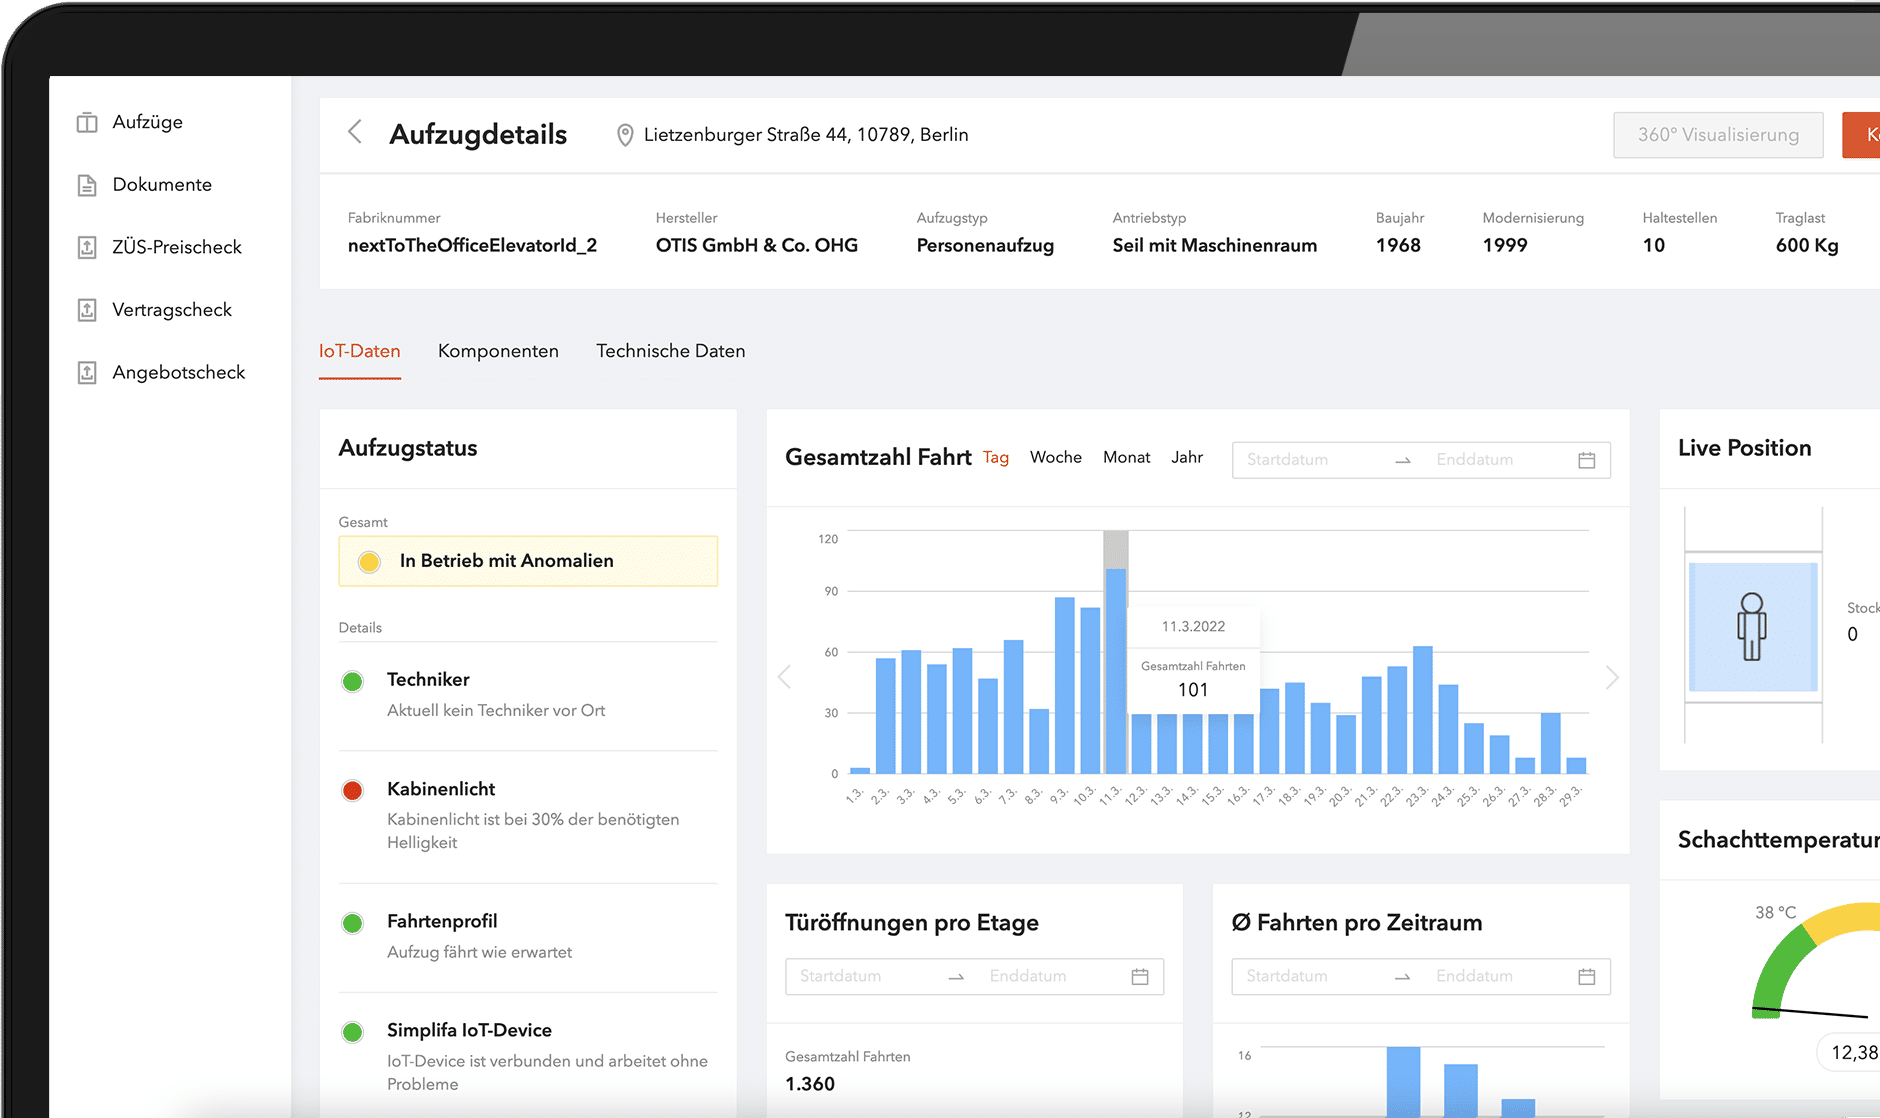Click the Angebotscheck upload icon
Viewport: 1880px width, 1118px height.
[x=87, y=373]
